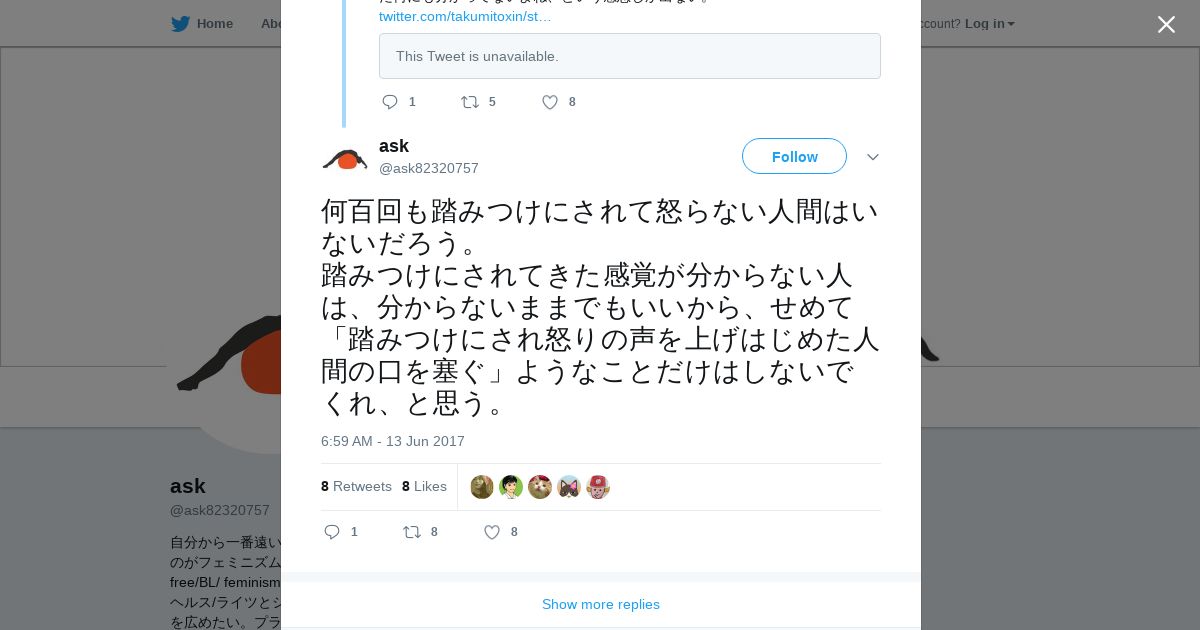This screenshot has width=1200, height=630.
Task: Follow the ask account
Action: coord(794,156)
